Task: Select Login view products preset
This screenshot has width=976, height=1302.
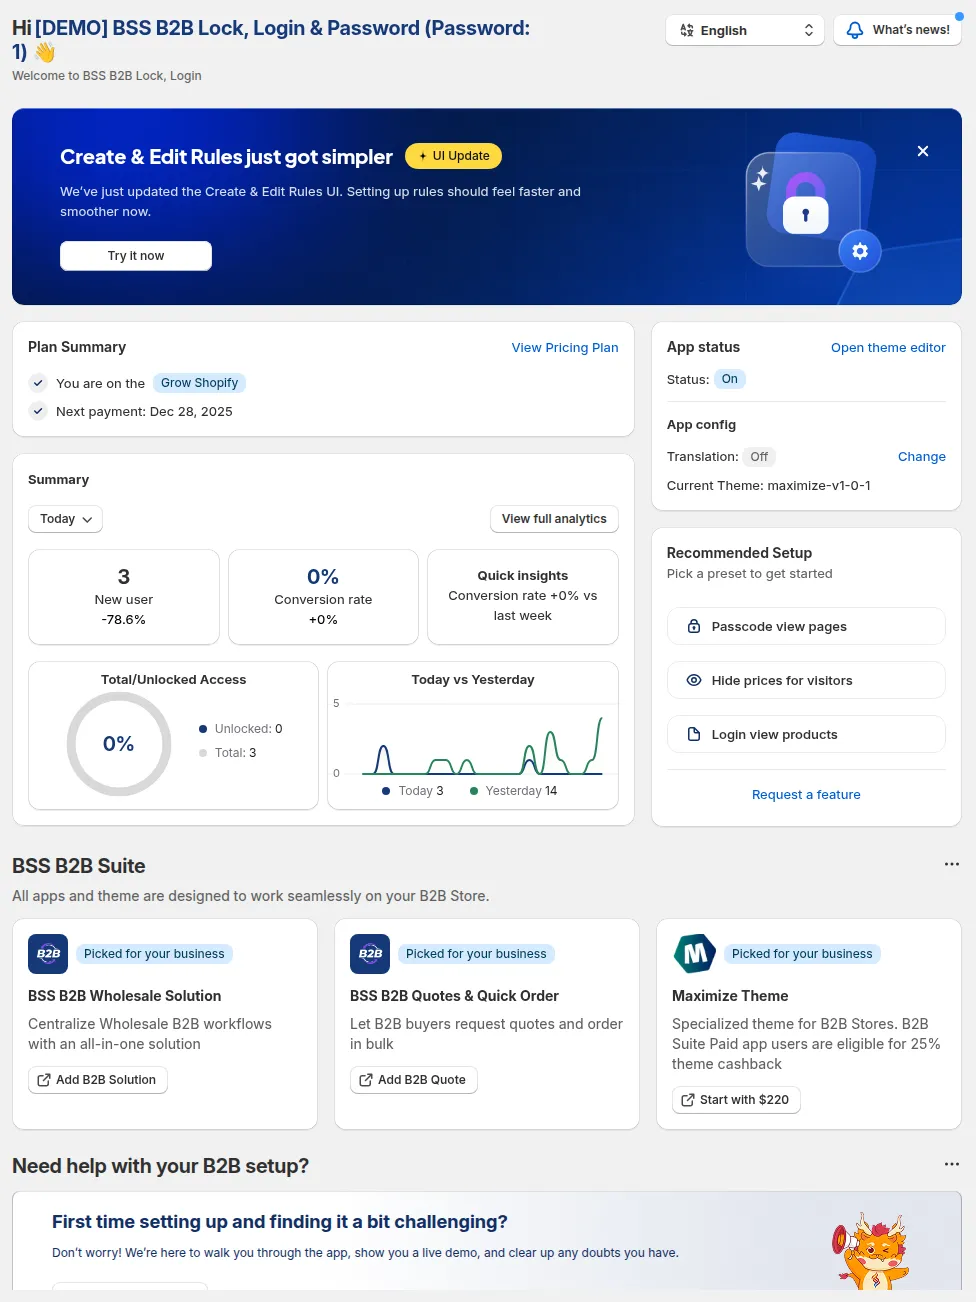Action: click(806, 735)
